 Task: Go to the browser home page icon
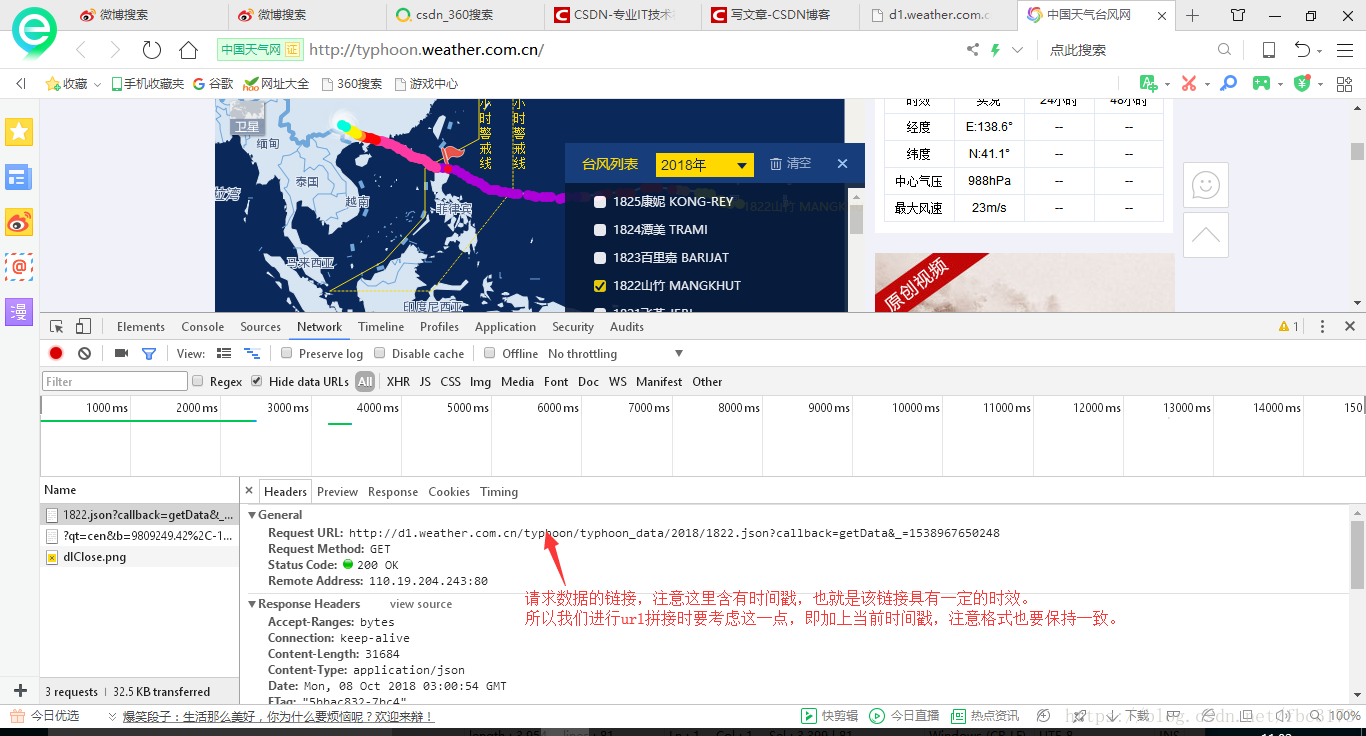click(x=188, y=50)
